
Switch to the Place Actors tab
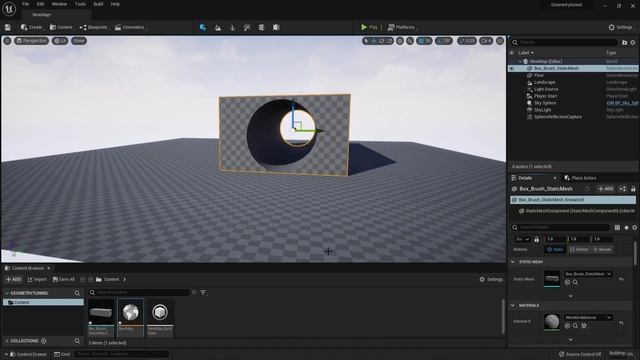click(x=580, y=178)
